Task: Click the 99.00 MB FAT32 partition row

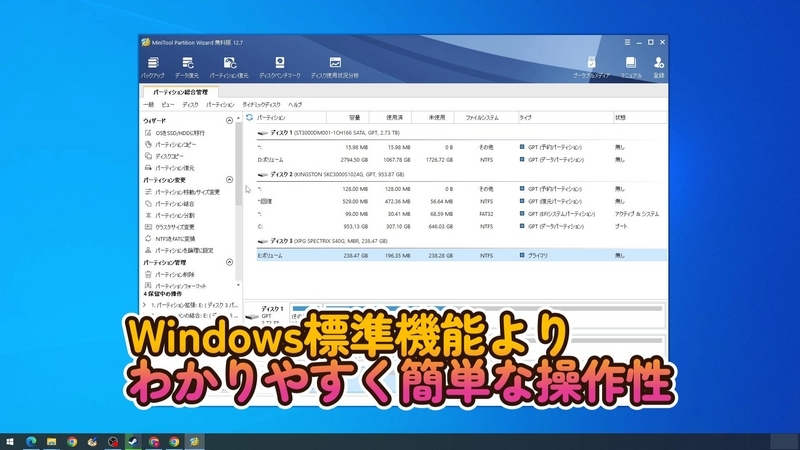Action: tap(461, 214)
